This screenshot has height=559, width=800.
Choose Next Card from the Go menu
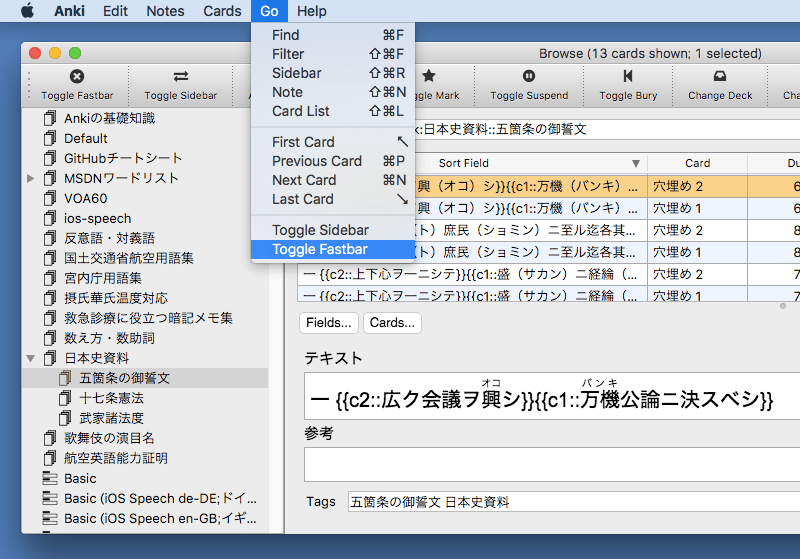point(333,180)
